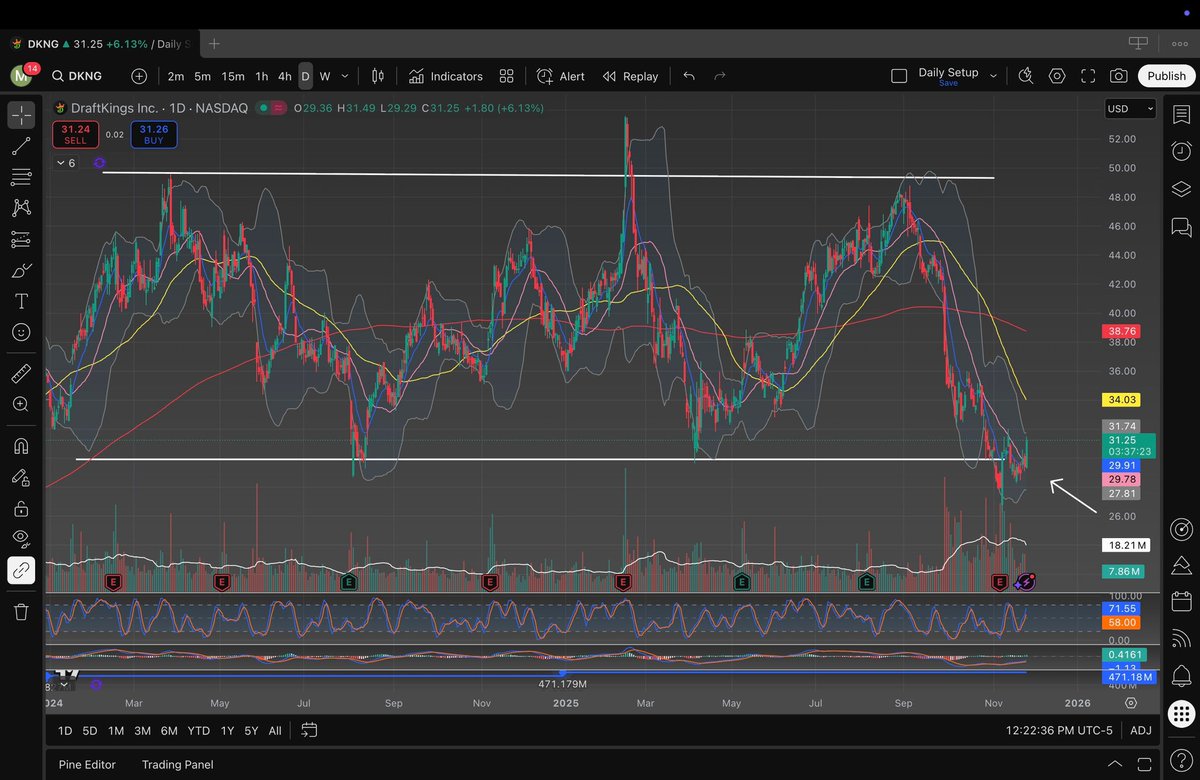Open price scale settings gear at bottom
Viewport: 1200px width, 780px height.
(1131, 703)
